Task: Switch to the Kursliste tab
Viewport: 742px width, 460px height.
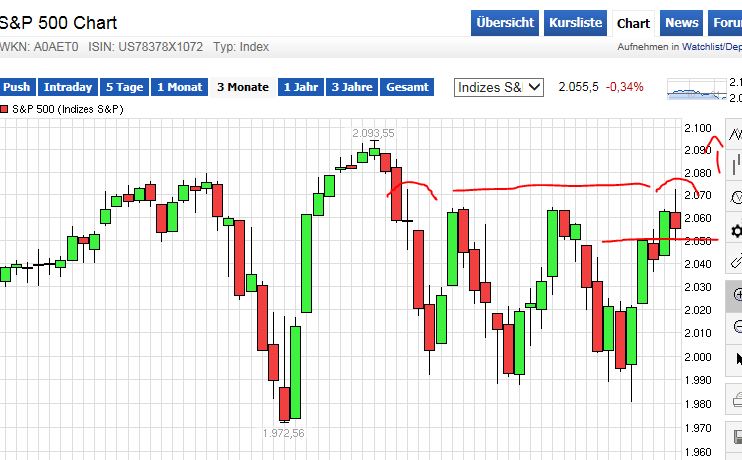Action: tap(575, 23)
